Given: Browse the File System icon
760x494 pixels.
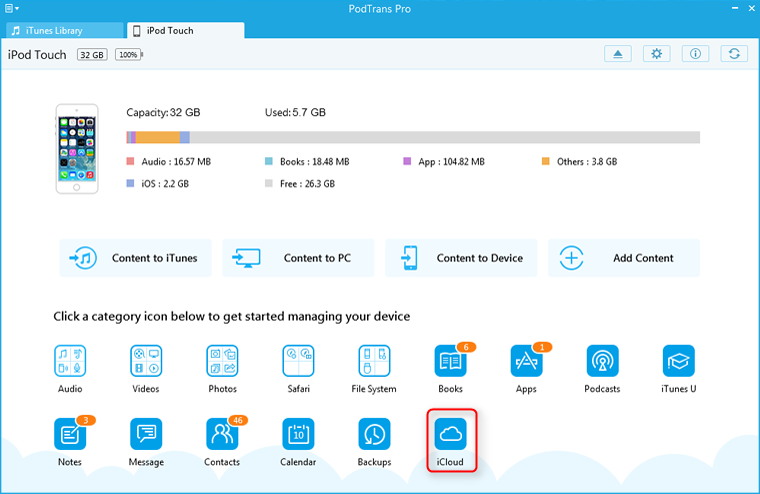Looking at the screenshot, I should point(375,361).
